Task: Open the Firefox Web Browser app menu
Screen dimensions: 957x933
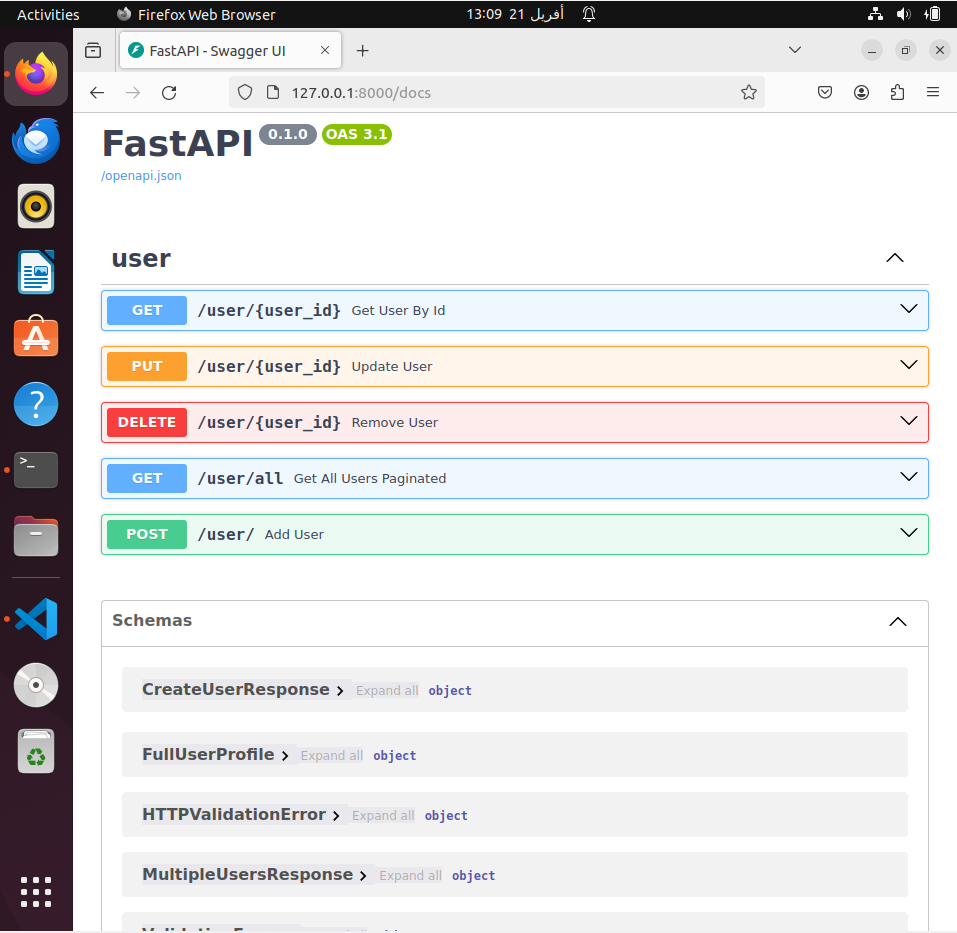Action: point(196,14)
